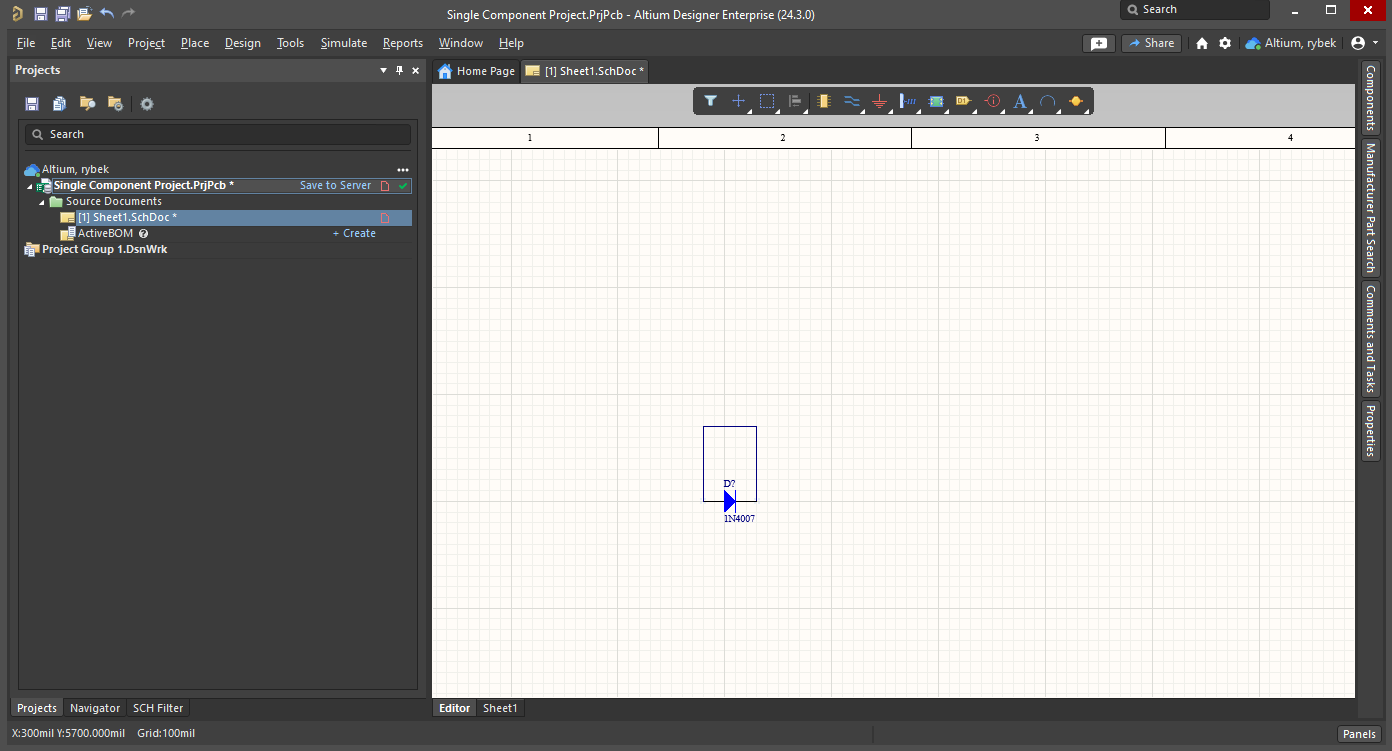1392x751 pixels.
Task: Select the Place Text String tool
Action: coord(1020,101)
